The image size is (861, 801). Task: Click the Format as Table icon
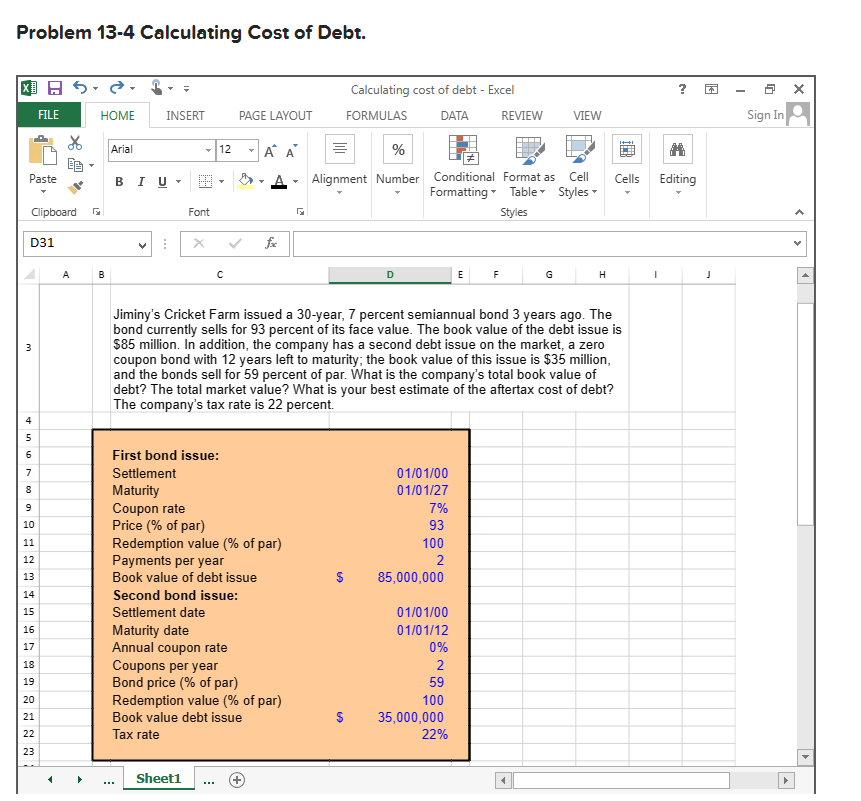coord(530,150)
